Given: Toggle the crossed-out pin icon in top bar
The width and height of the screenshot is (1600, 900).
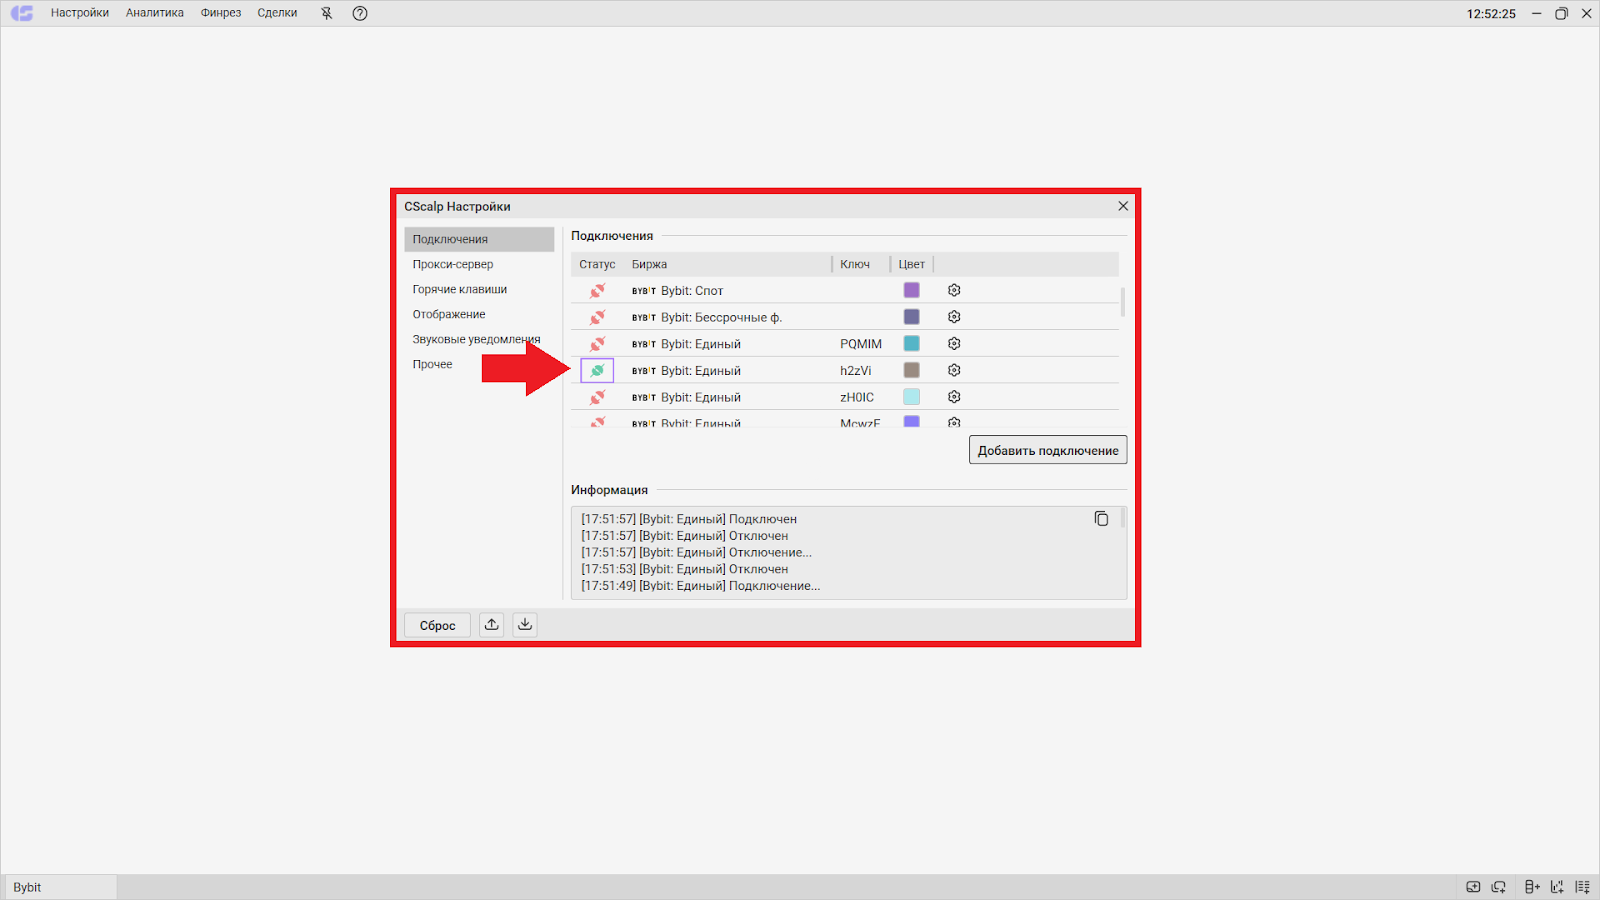Looking at the screenshot, I should click(x=326, y=13).
